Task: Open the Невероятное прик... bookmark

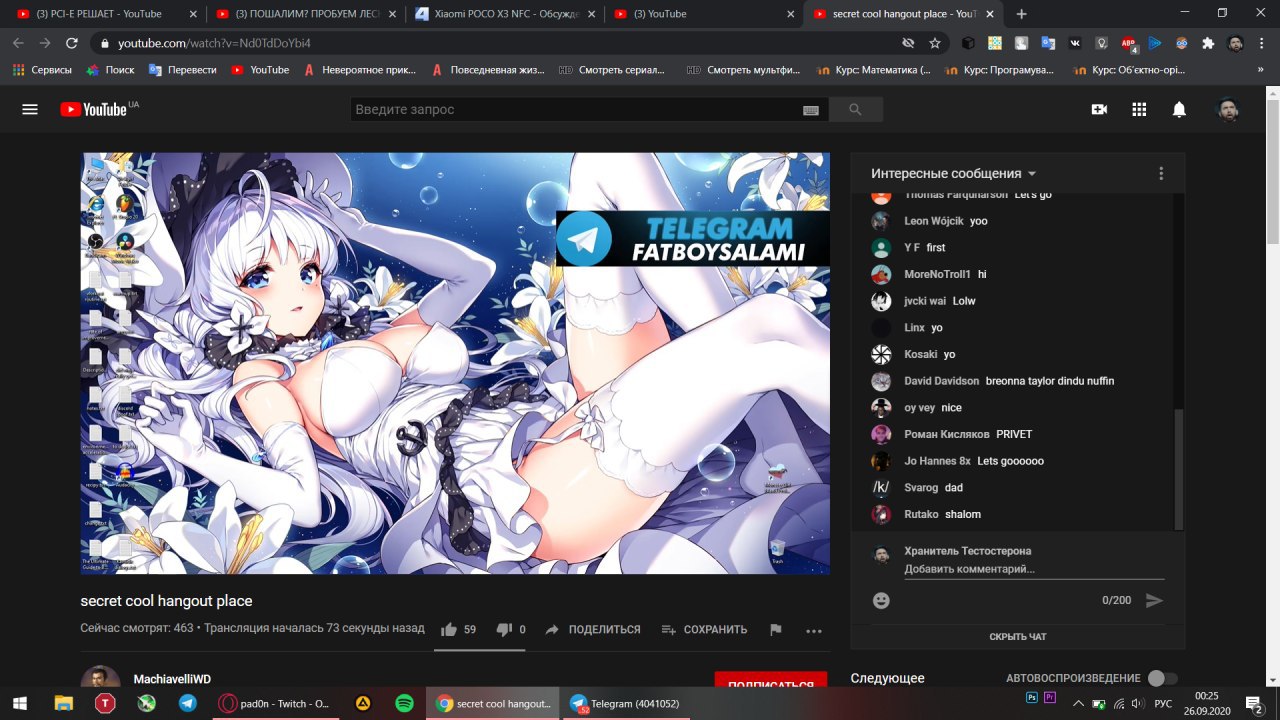Action: point(359,70)
